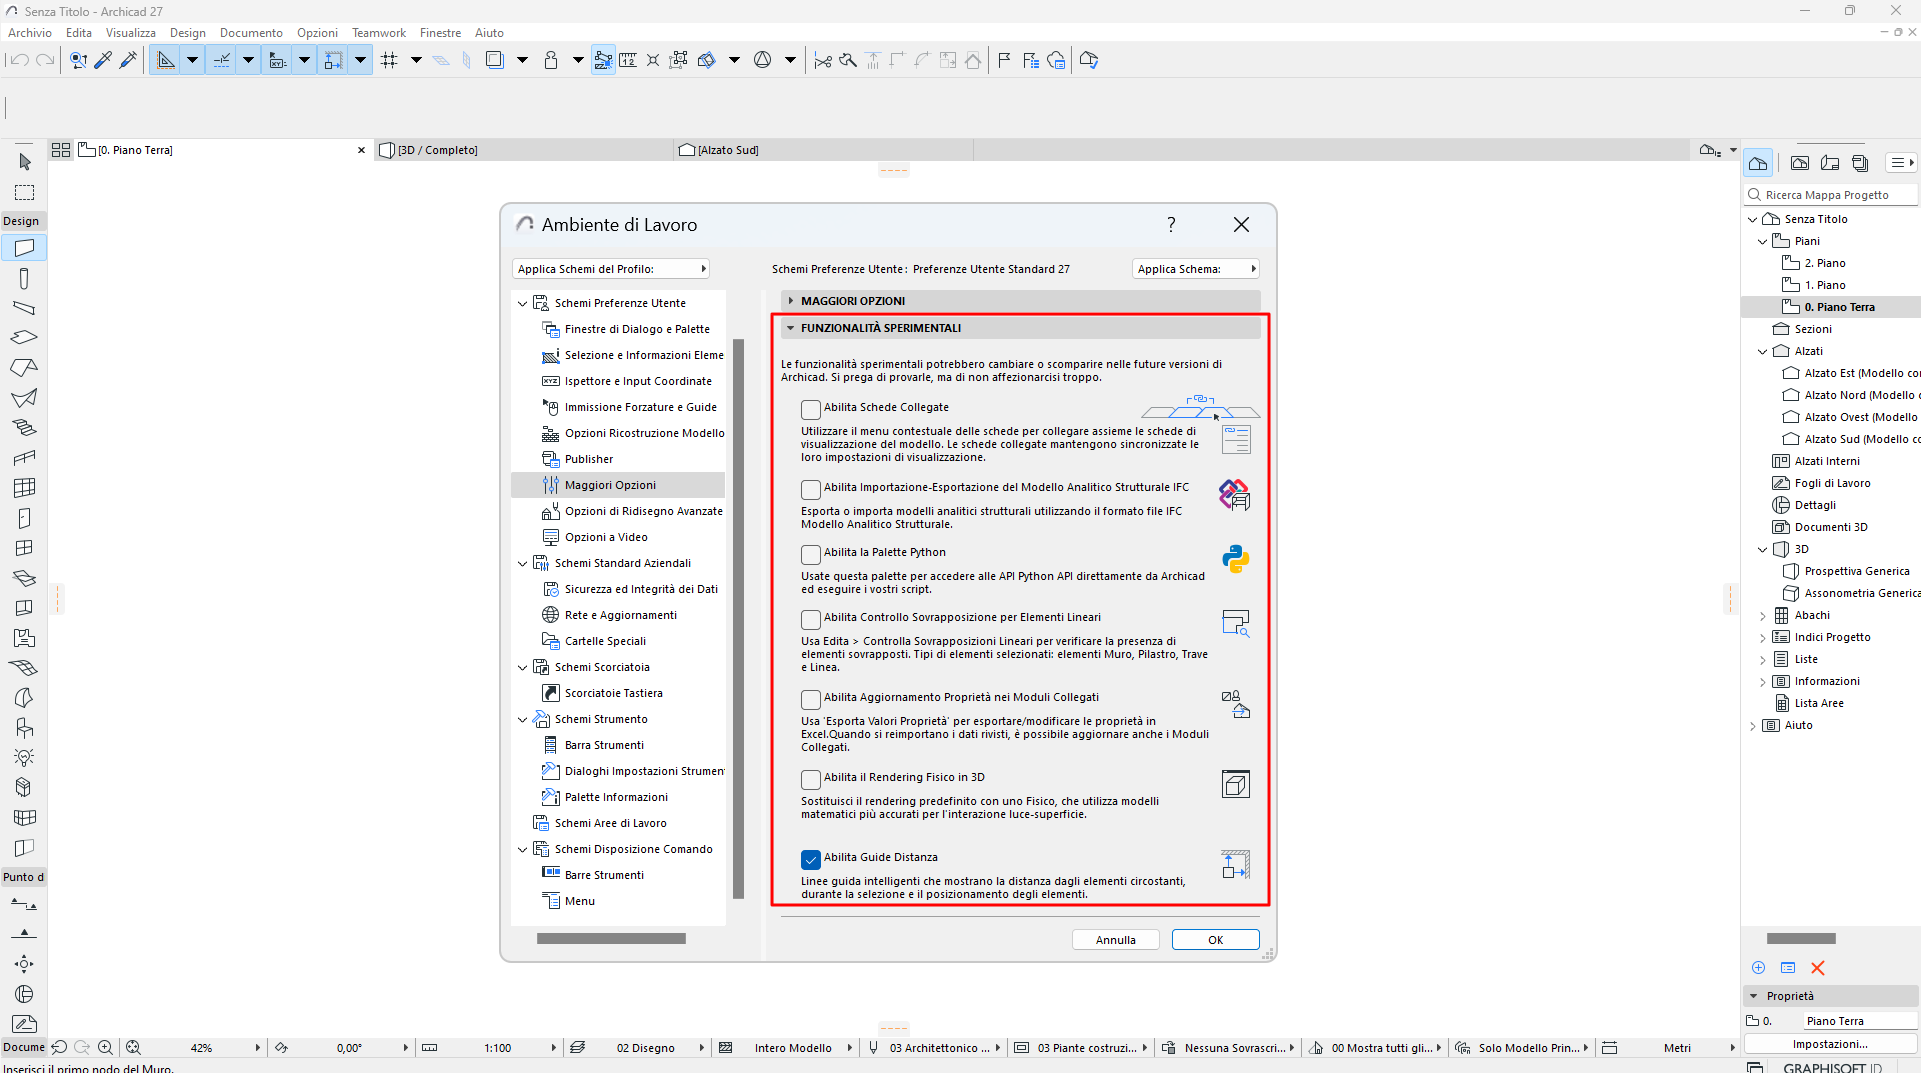Enable IFC Modello Analitico Strutturale import-export checkbox

[x=811, y=490]
